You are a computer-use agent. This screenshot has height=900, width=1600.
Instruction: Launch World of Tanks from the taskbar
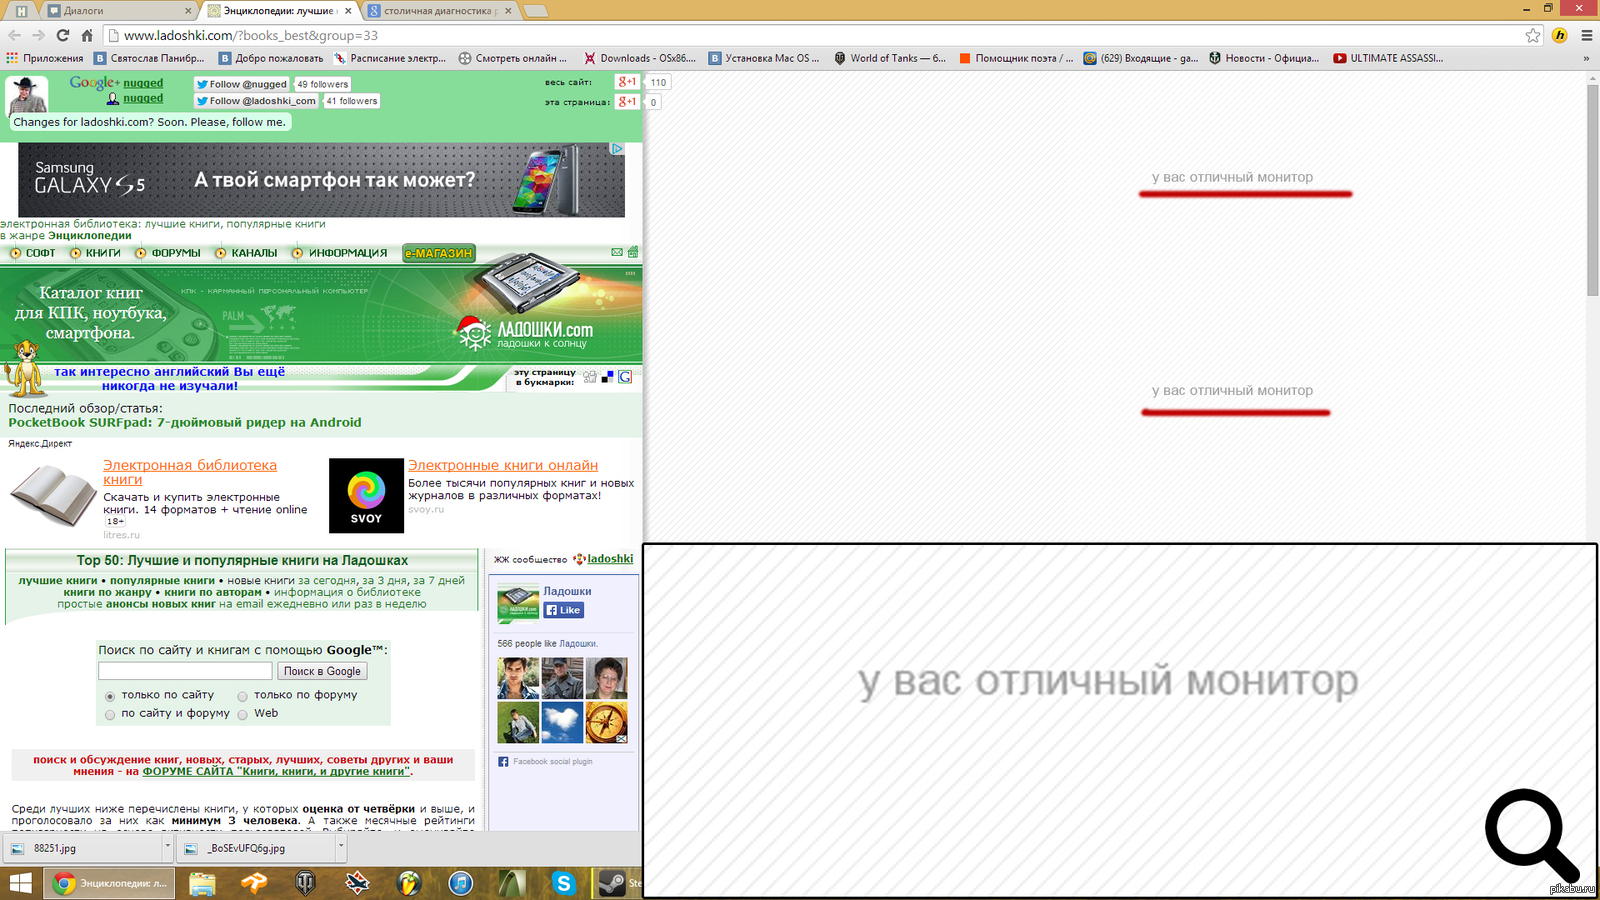pyautogui.click(x=306, y=883)
